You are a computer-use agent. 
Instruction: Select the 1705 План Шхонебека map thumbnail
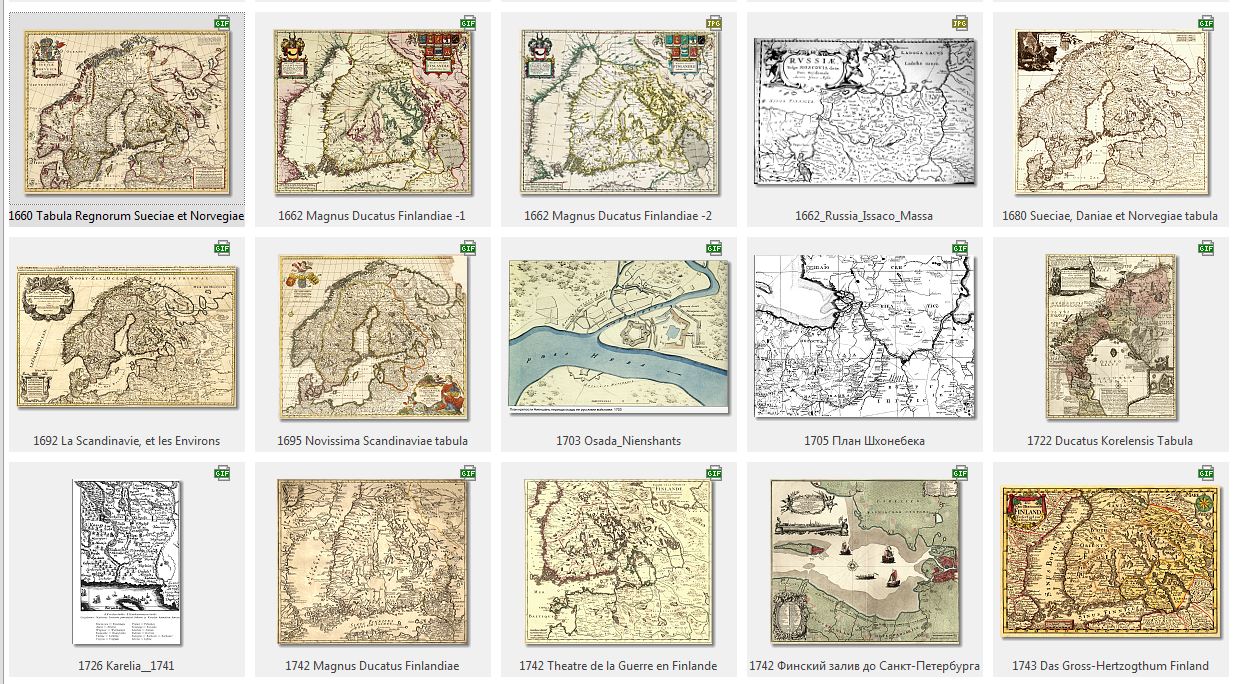point(863,336)
